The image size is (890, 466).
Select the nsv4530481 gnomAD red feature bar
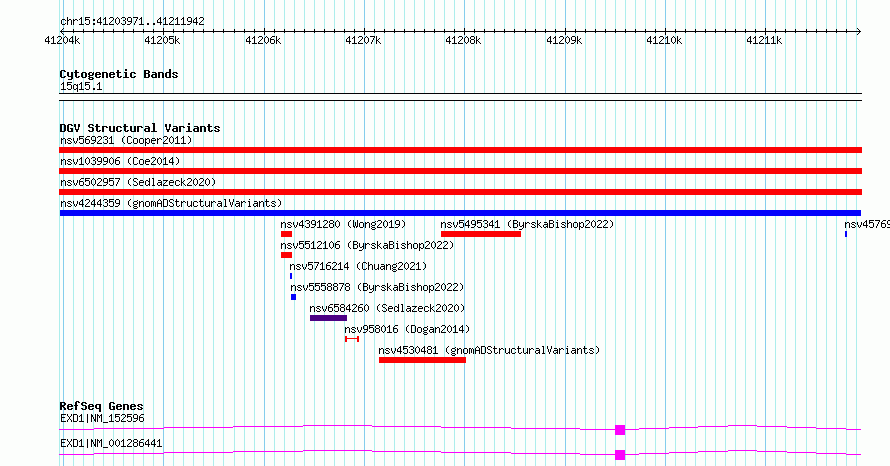(422, 360)
